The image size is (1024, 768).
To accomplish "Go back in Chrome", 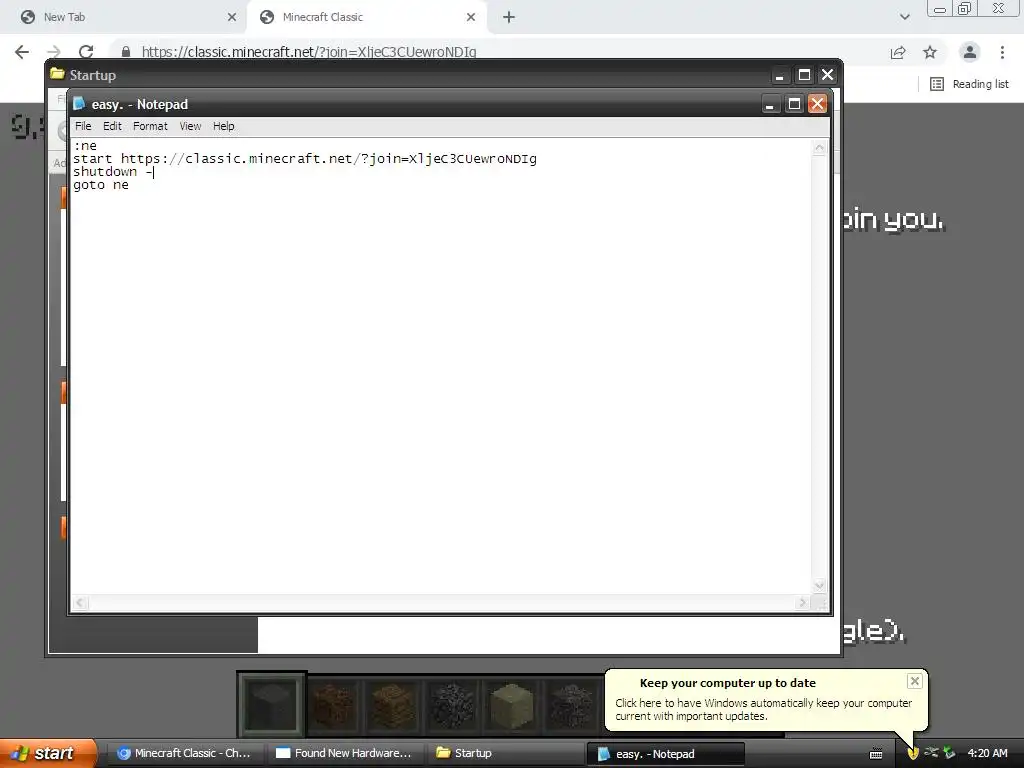I will click(22, 52).
